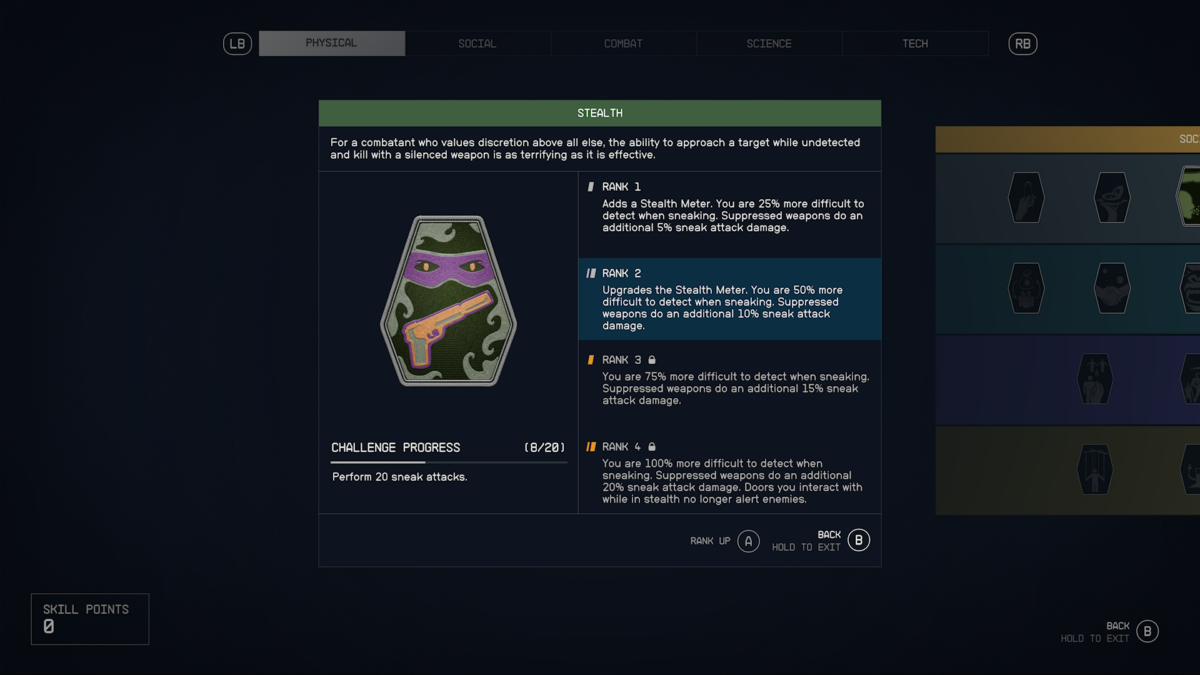Select the locked Rank 4 entry
This screenshot has height=675, width=1200.
[x=730, y=473]
